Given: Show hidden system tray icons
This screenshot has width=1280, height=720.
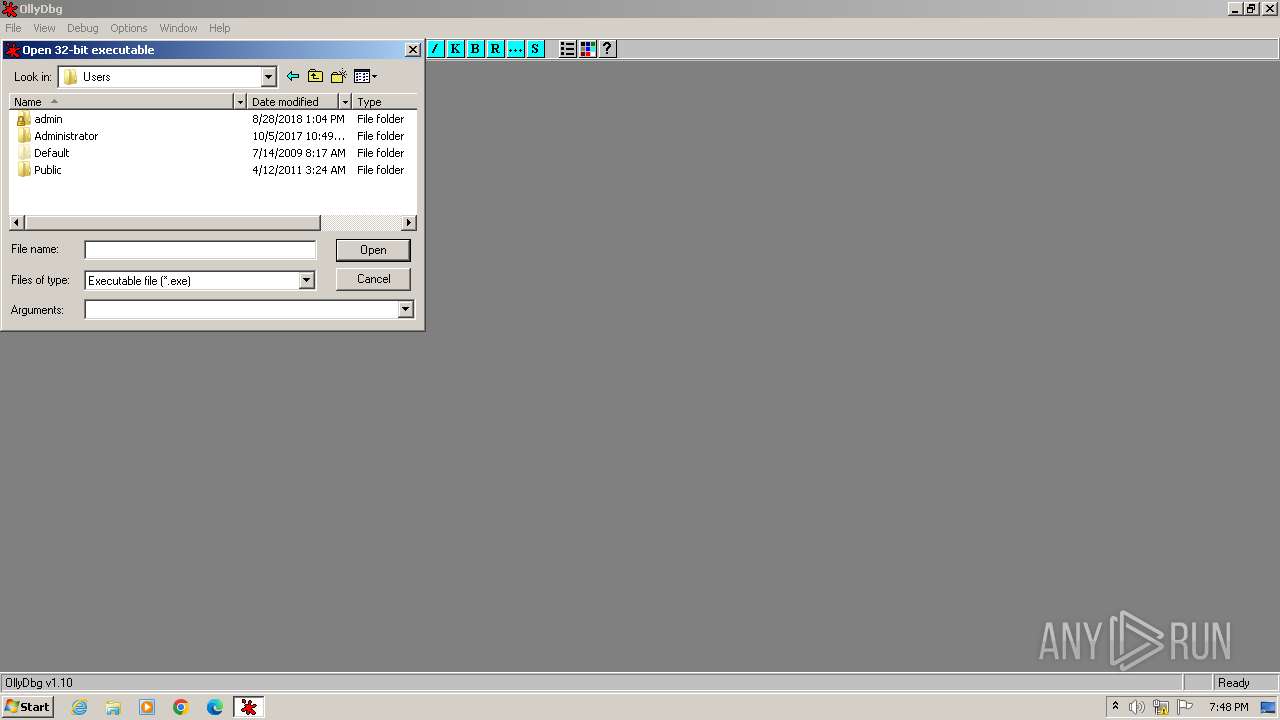Looking at the screenshot, I should [x=1116, y=707].
